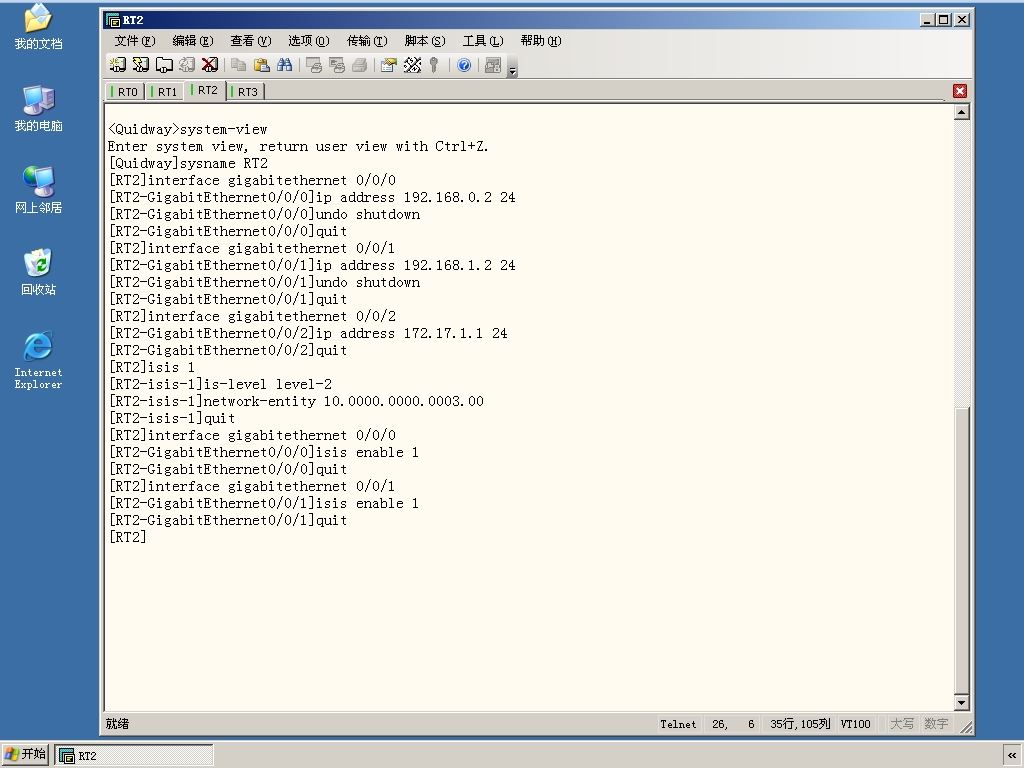Click 就绪 status bar text
Image resolution: width=1024 pixels, height=768 pixels.
[x=118, y=724]
